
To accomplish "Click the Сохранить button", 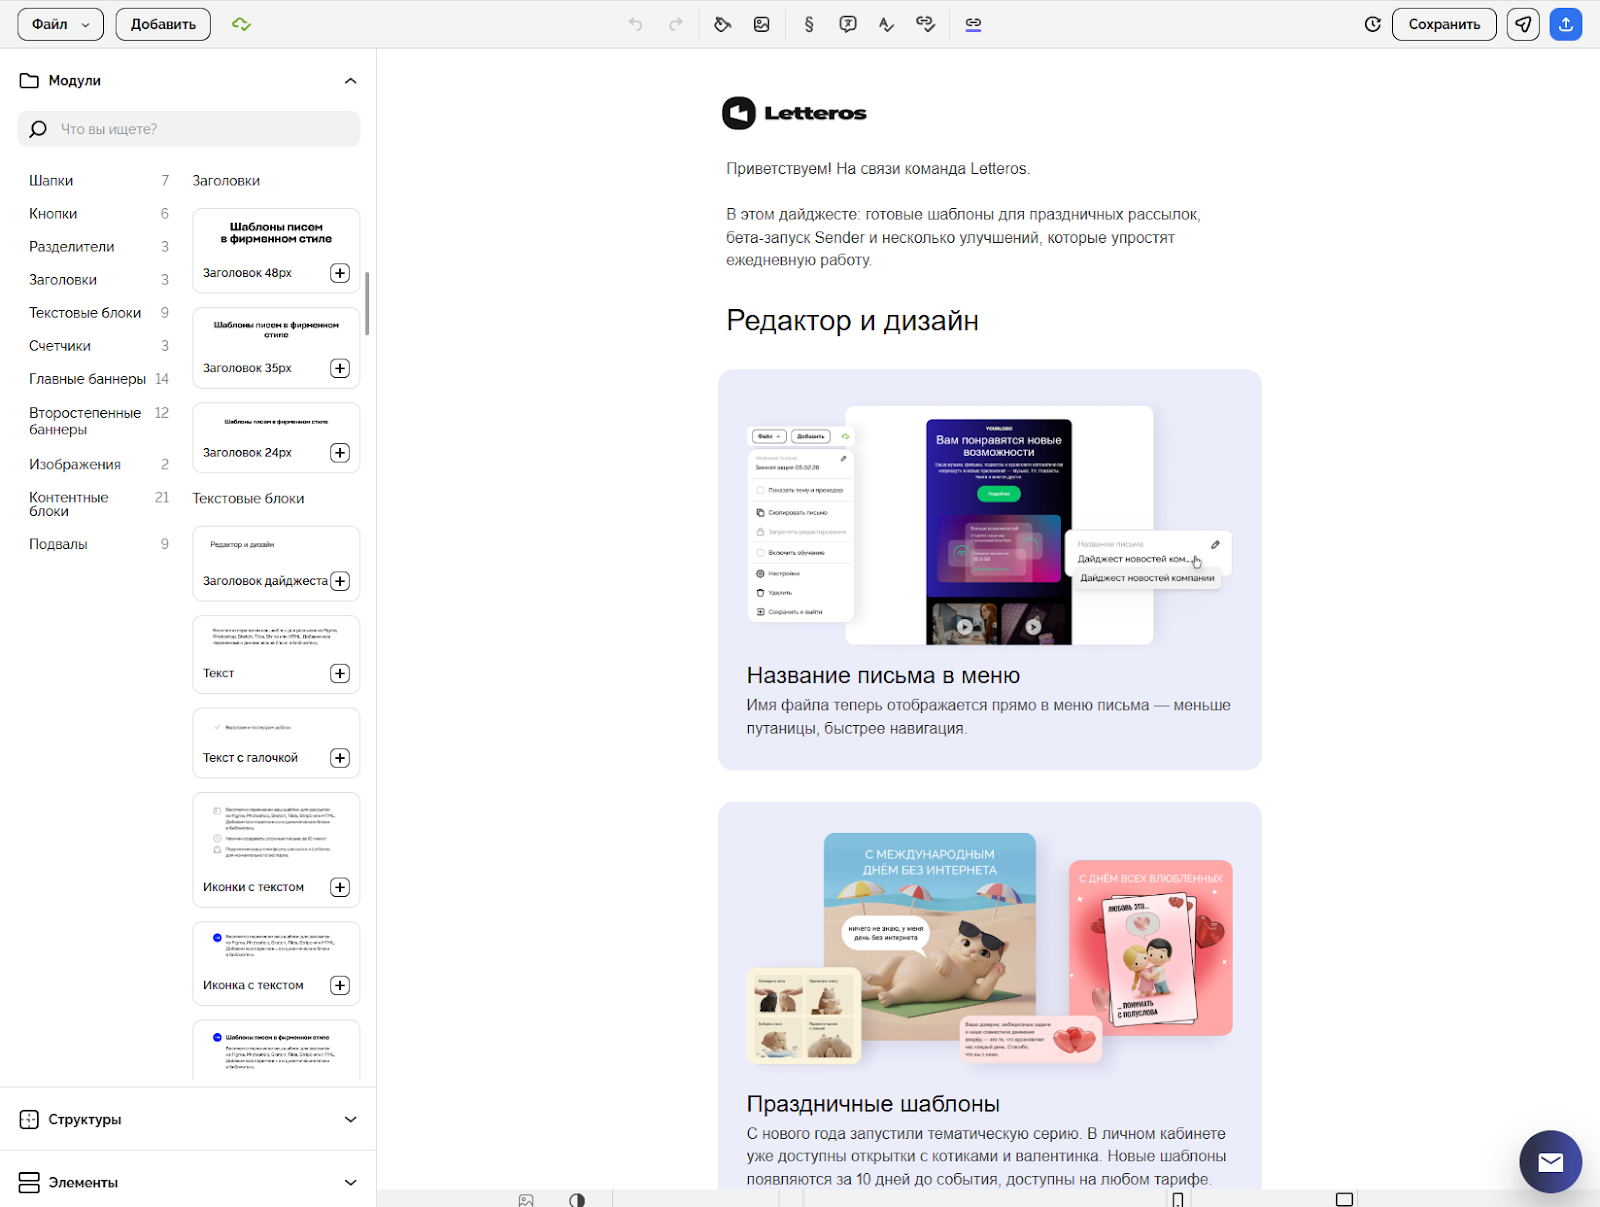I will pyautogui.click(x=1444, y=24).
